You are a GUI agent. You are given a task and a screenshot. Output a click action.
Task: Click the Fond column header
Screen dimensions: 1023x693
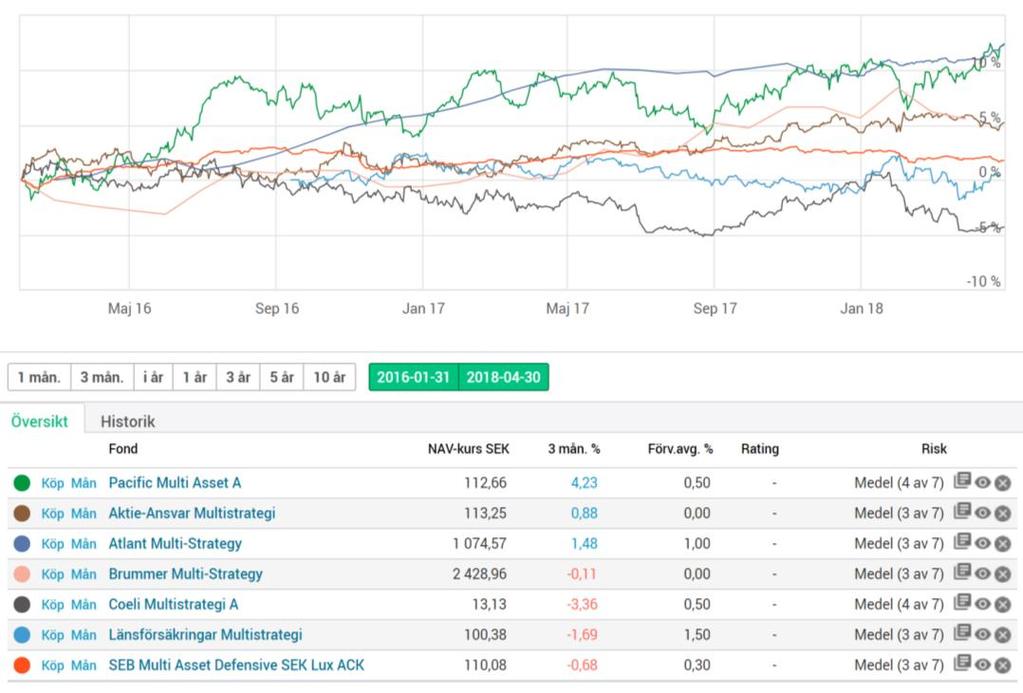point(123,448)
